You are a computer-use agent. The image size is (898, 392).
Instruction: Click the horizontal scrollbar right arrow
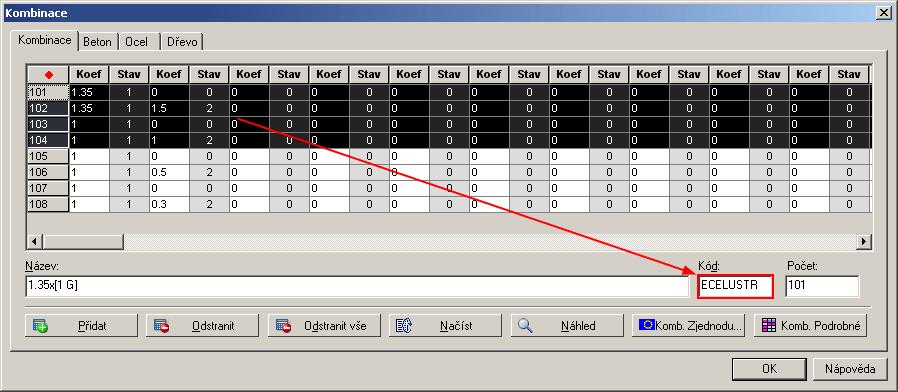point(864,242)
